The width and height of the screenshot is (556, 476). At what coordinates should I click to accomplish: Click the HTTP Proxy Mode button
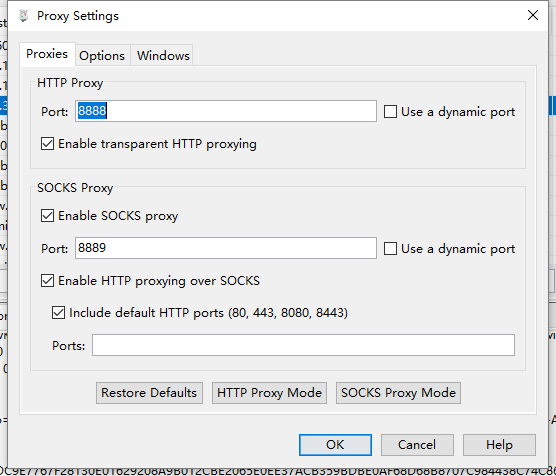(269, 393)
